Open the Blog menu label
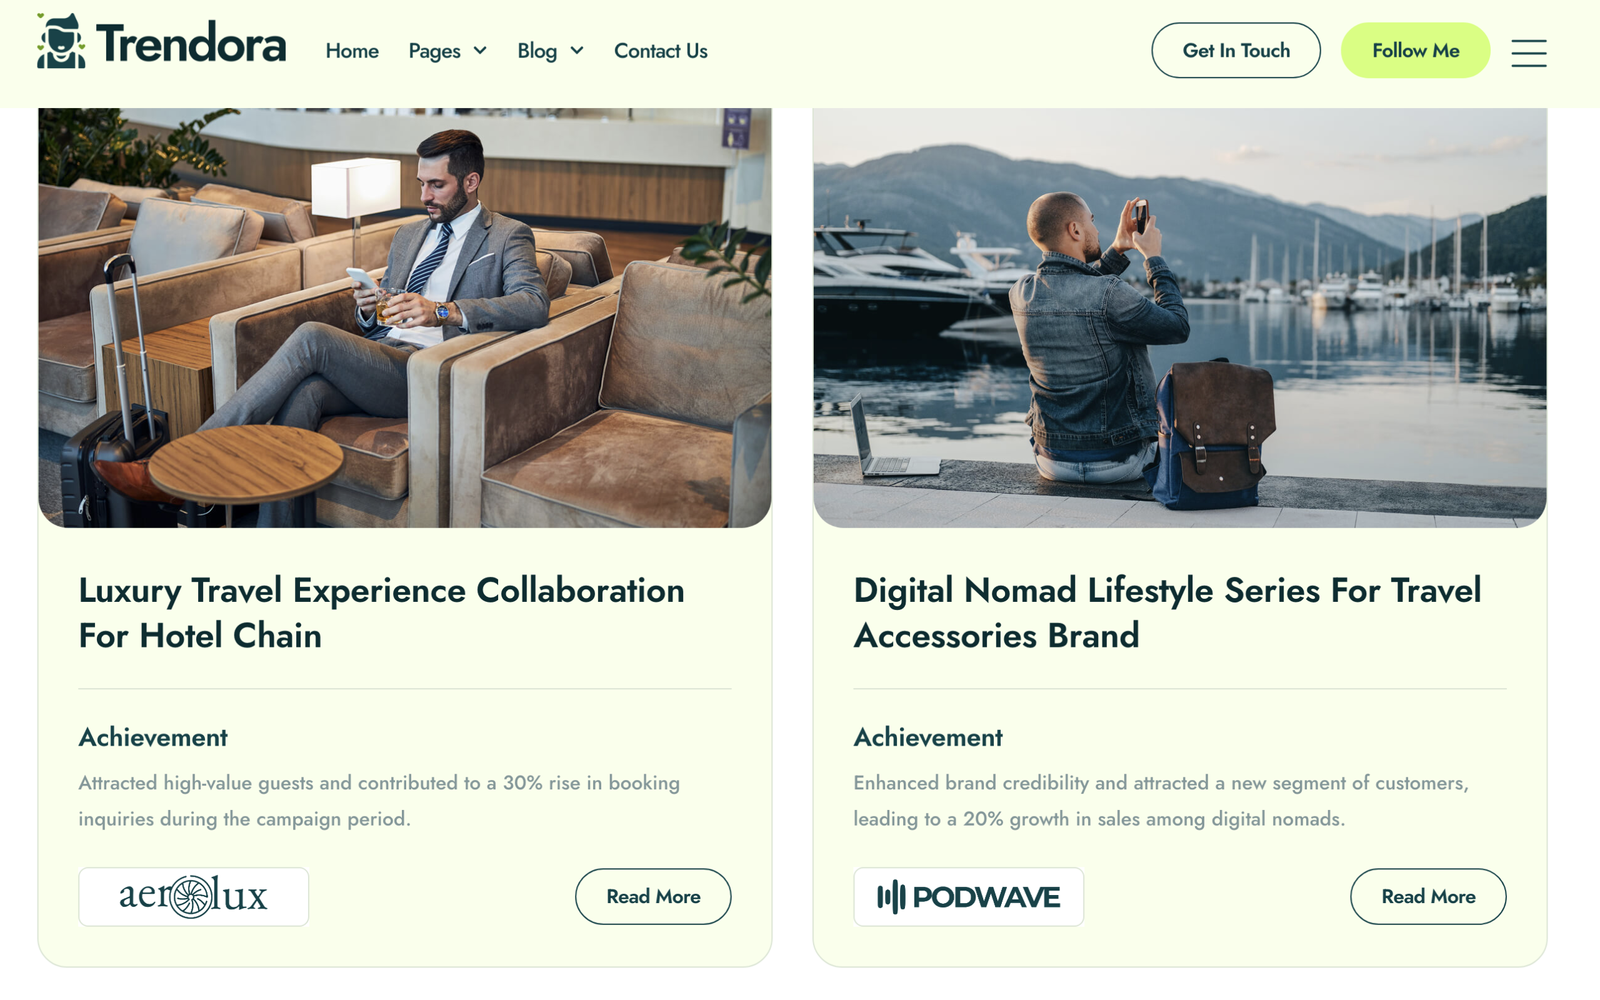1600x1000 pixels. (x=537, y=51)
